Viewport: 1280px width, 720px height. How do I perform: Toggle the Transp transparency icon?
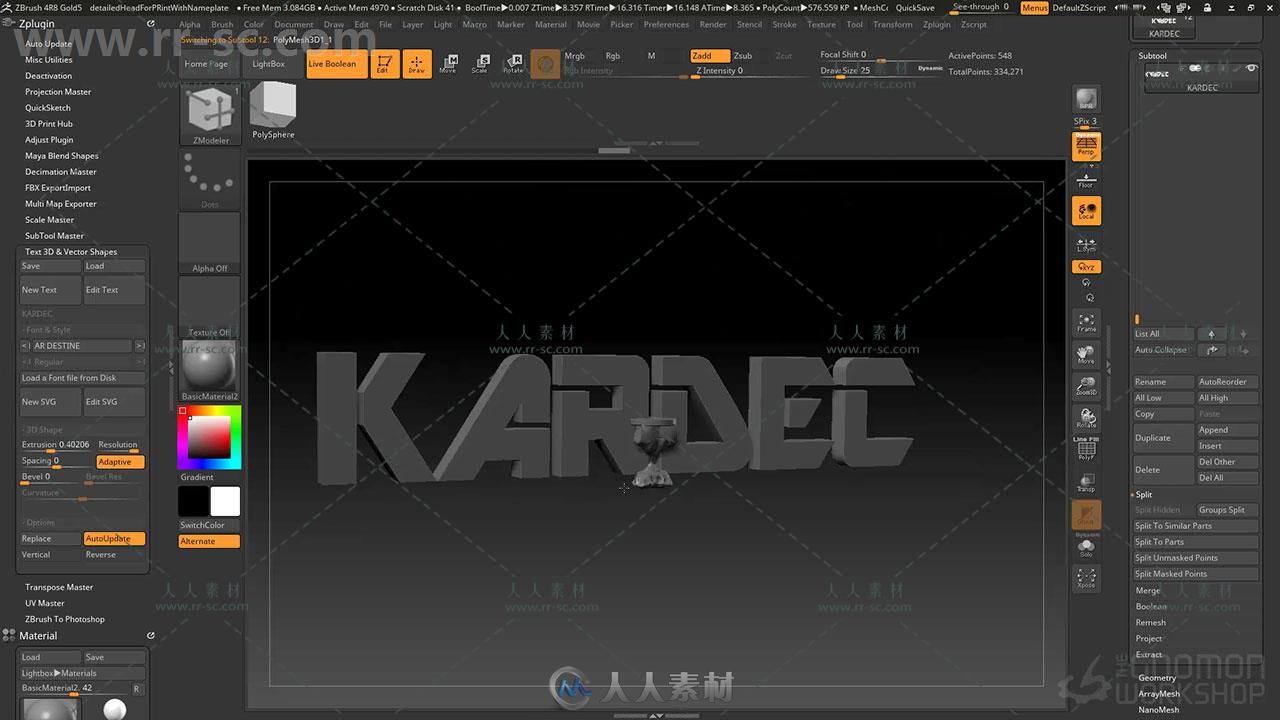pyautogui.click(x=1086, y=482)
